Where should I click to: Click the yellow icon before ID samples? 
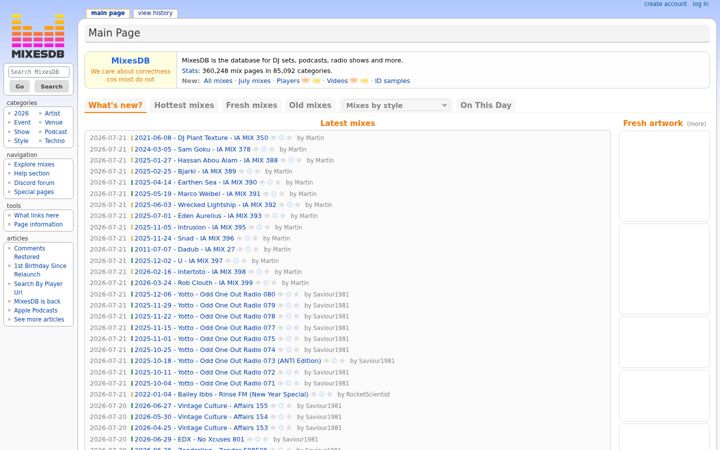pyautogui.click(x=364, y=81)
